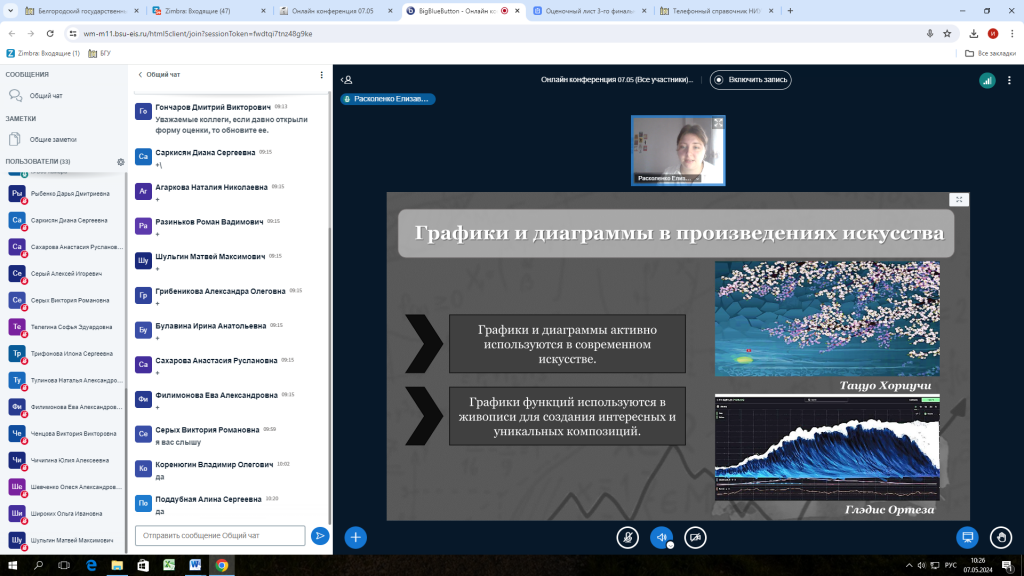This screenshot has height=576, width=1024.
Task: Reload the current page
Action: point(50,33)
